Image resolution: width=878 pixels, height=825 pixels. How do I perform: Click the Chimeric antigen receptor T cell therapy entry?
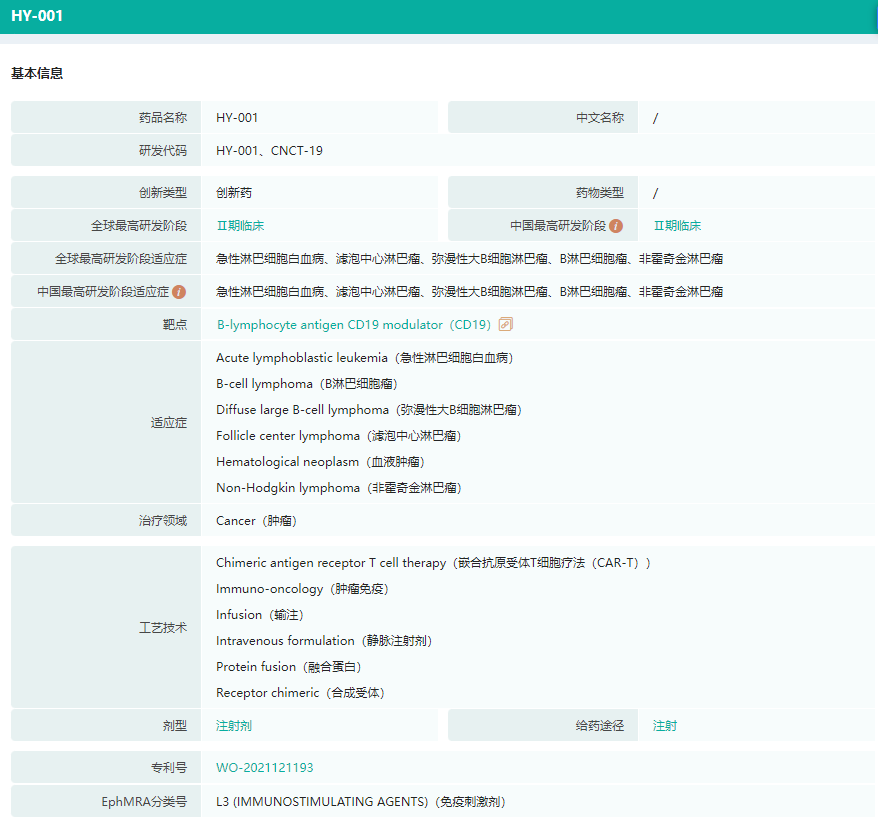point(433,563)
